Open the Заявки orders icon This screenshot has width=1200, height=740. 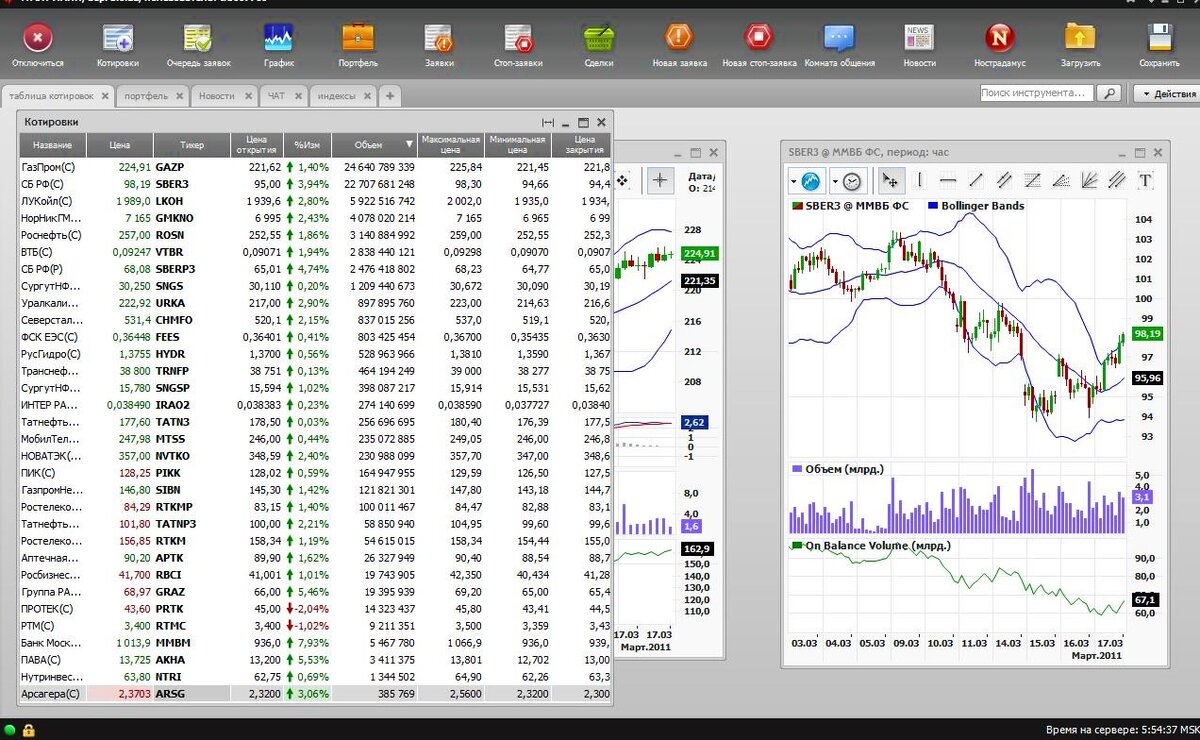pos(439,38)
